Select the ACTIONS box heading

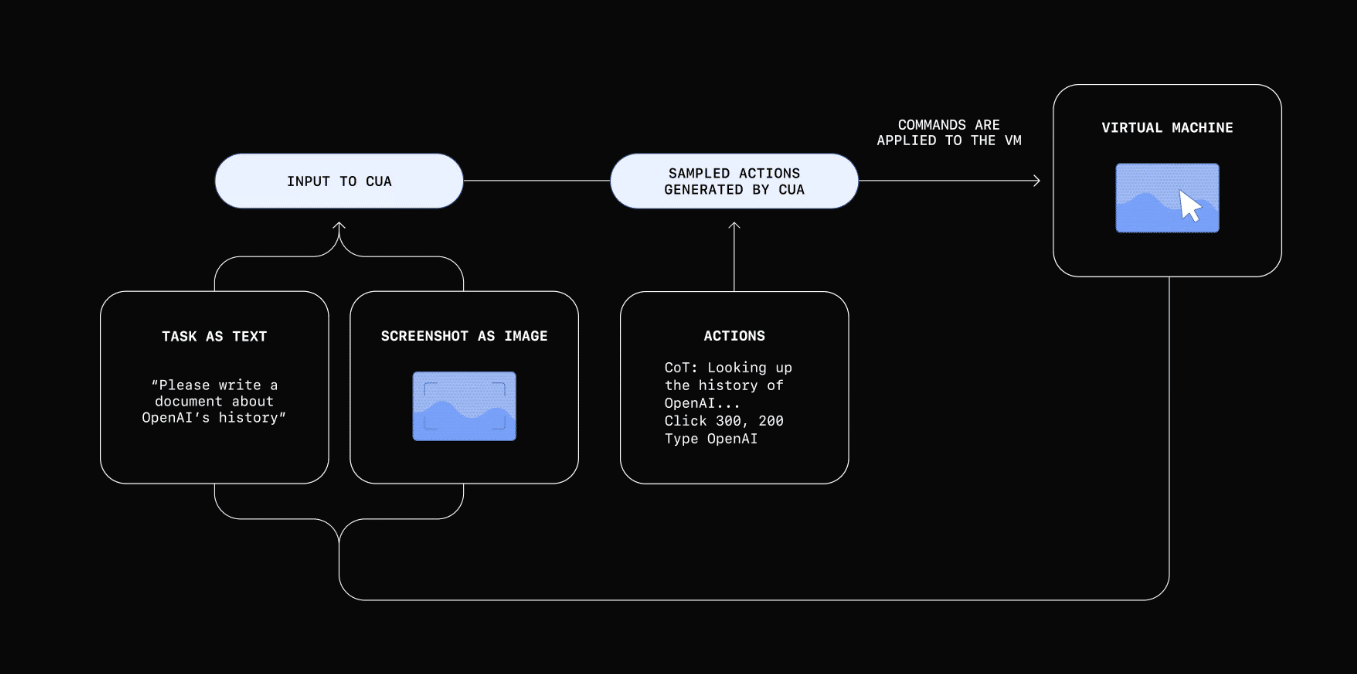pos(734,336)
